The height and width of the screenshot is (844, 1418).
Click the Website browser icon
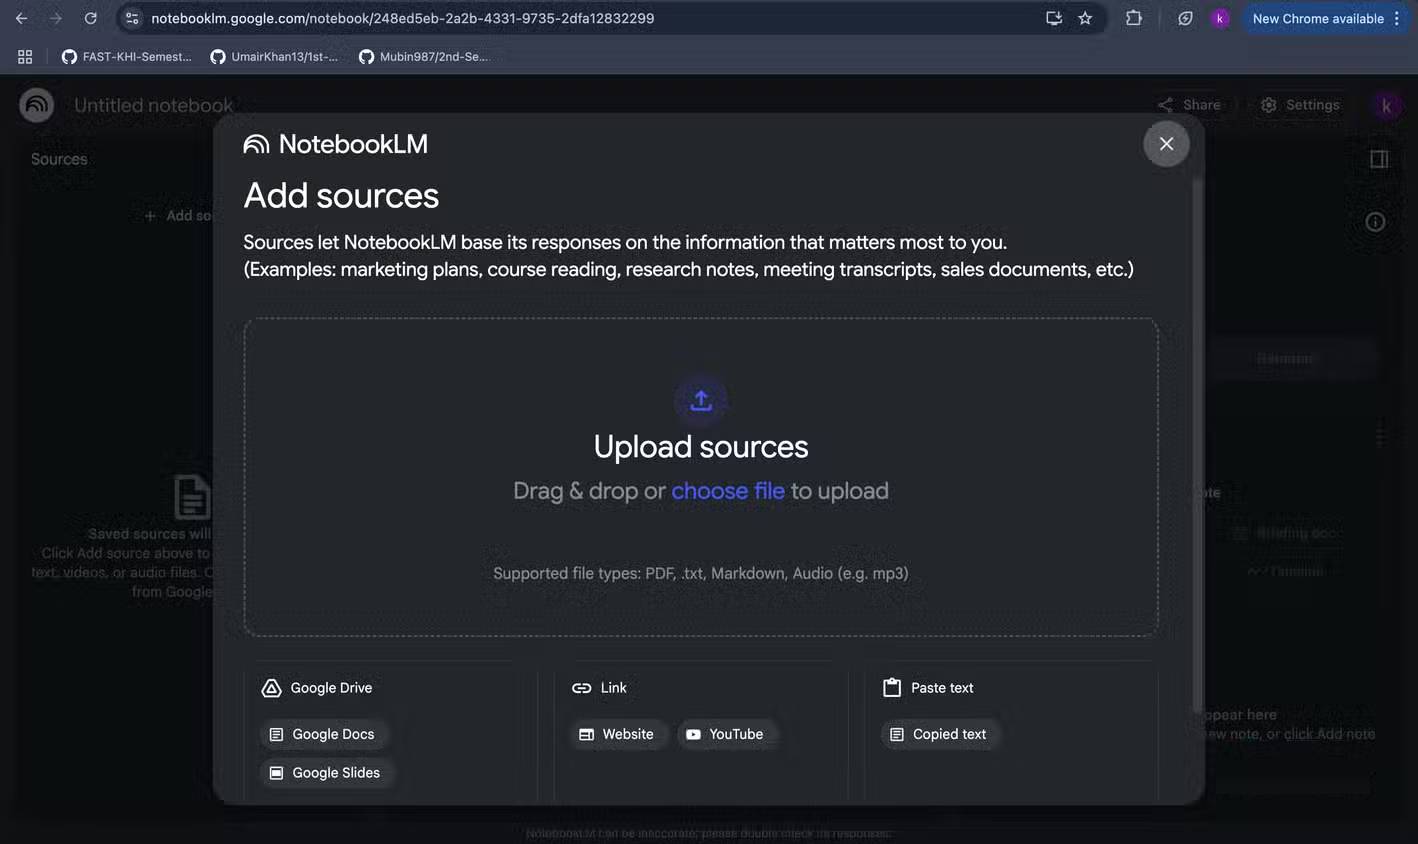(587, 734)
